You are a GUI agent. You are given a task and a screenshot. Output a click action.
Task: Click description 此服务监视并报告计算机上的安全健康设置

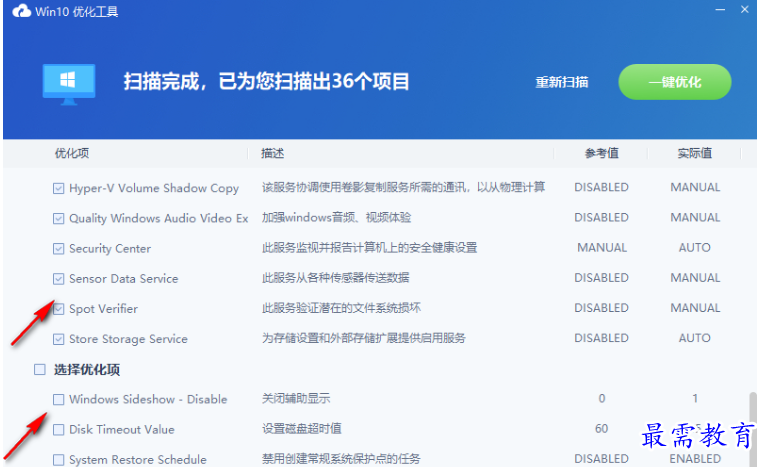tap(369, 248)
